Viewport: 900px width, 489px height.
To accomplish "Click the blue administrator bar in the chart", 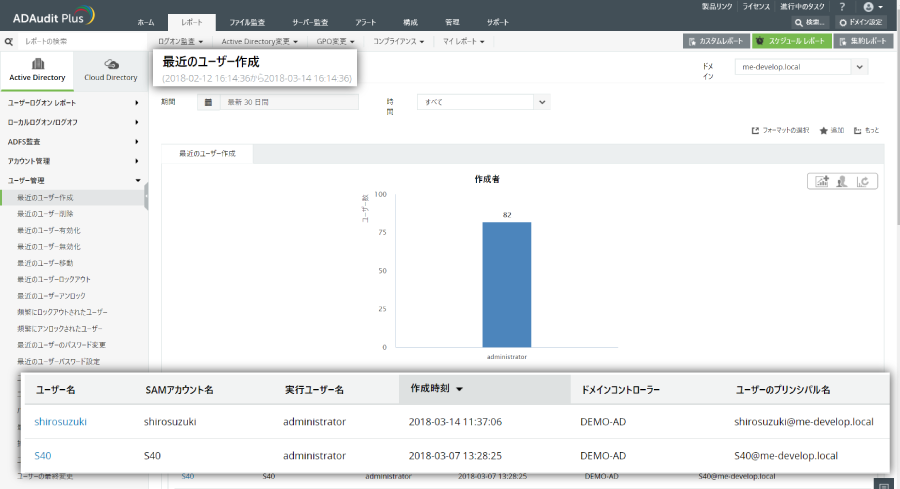I will click(x=506, y=284).
